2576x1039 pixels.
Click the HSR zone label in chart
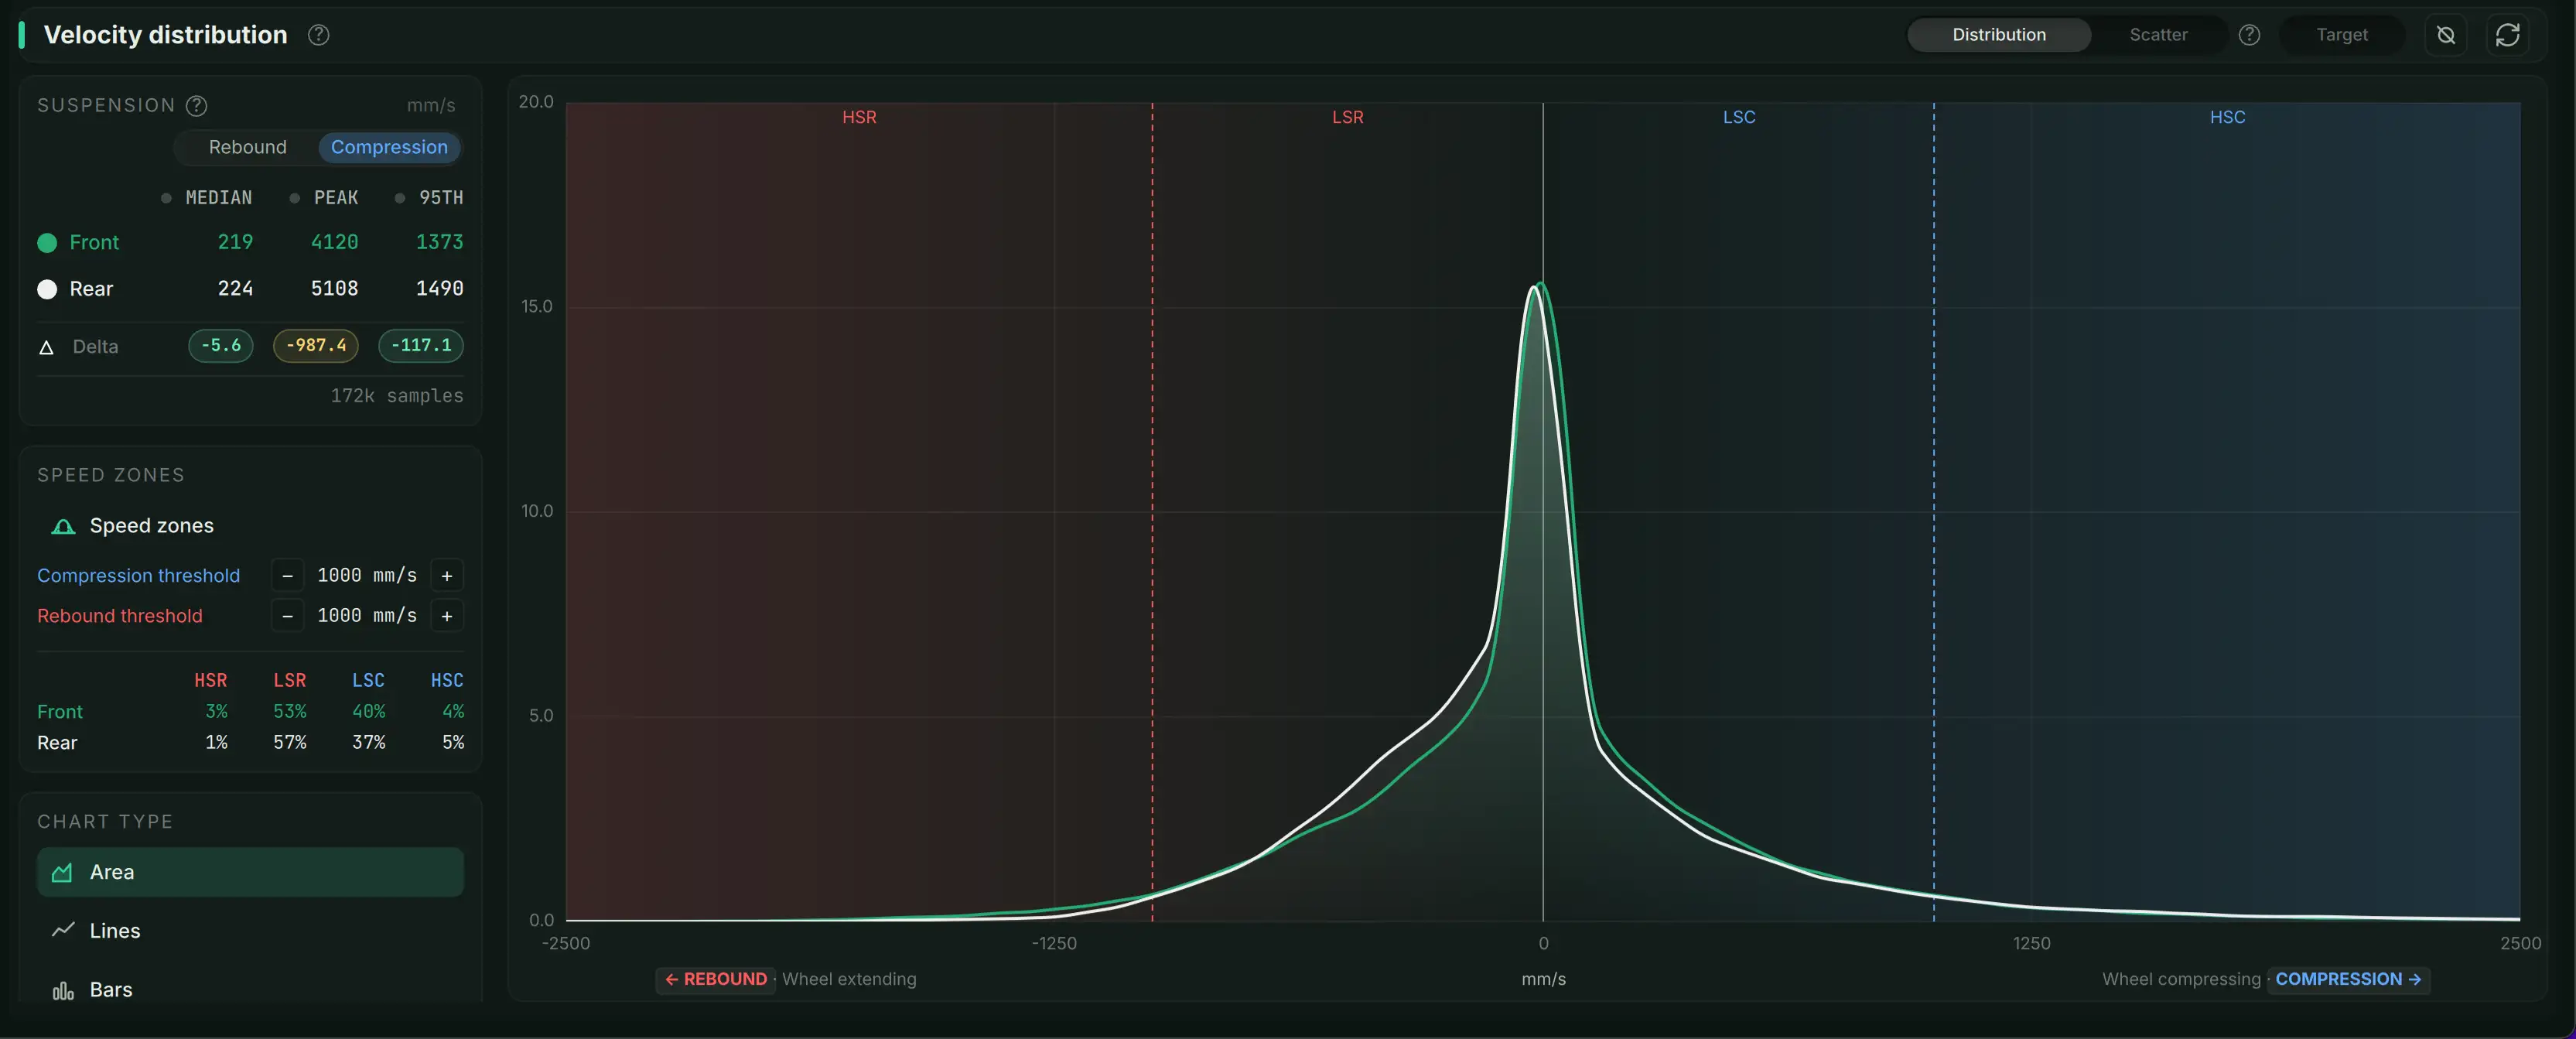click(859, 117)
